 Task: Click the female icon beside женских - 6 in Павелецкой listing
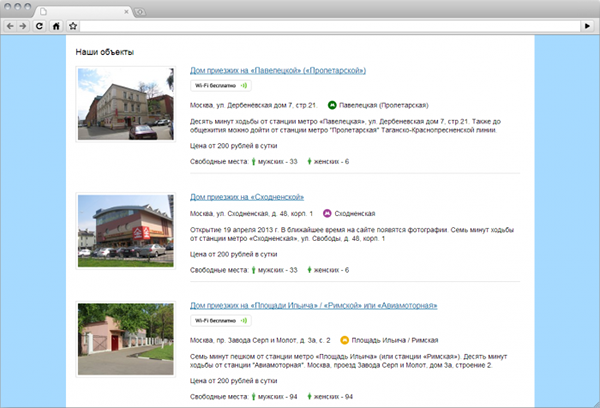[309, 162]
